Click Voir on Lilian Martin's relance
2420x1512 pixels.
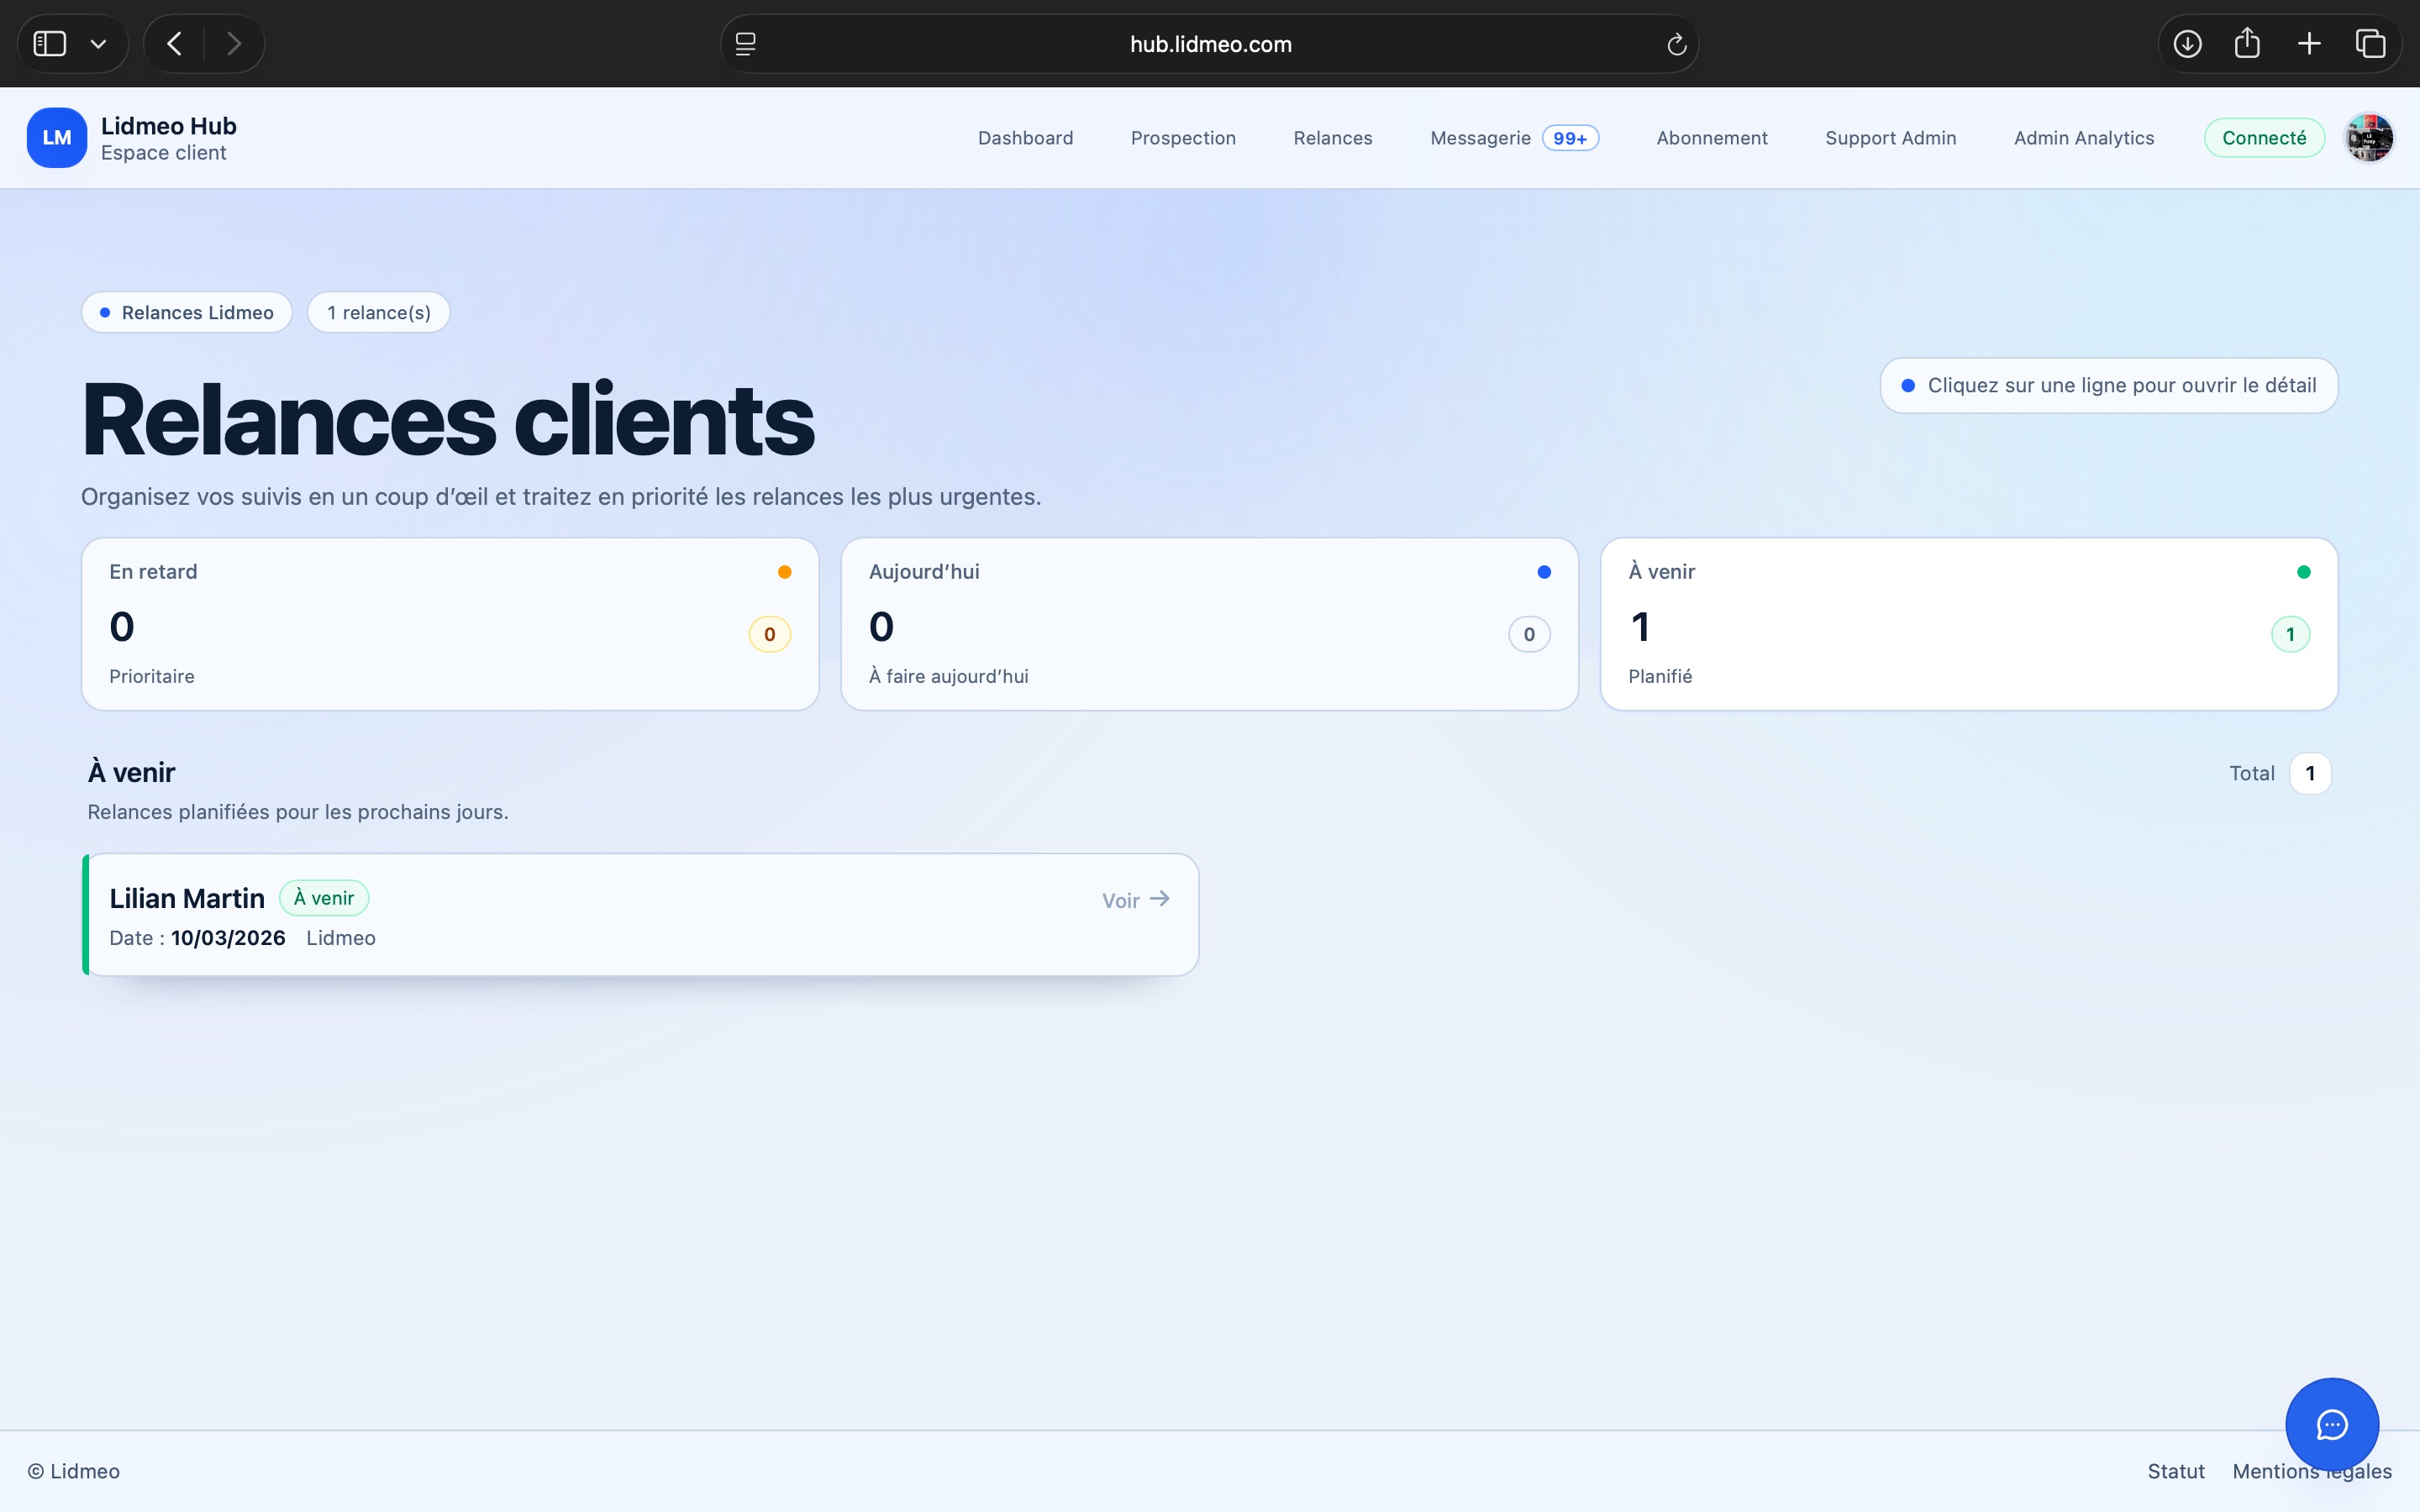[1133, 899]
